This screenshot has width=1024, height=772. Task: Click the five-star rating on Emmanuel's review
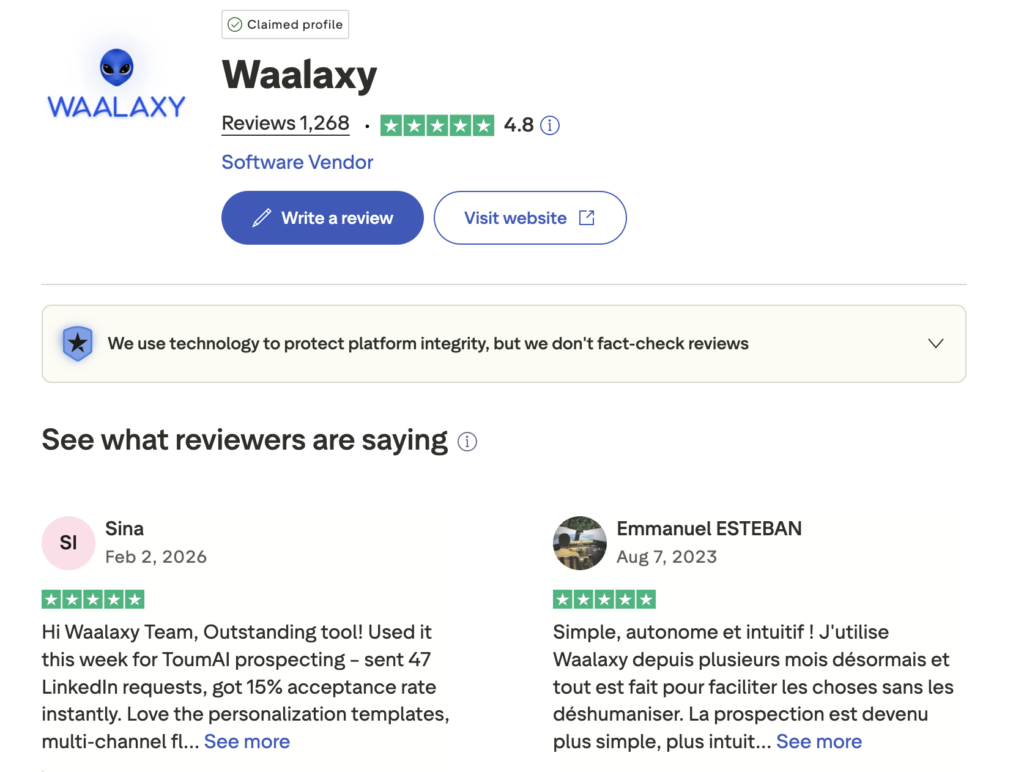604,599
